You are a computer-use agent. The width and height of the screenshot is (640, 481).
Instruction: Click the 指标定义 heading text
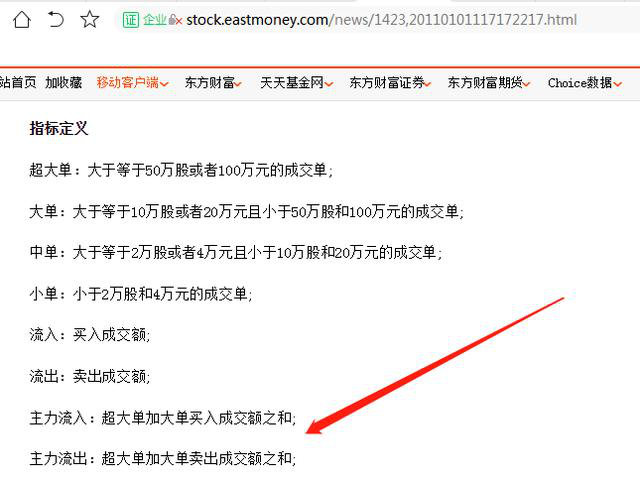click(x=59, y=128)
